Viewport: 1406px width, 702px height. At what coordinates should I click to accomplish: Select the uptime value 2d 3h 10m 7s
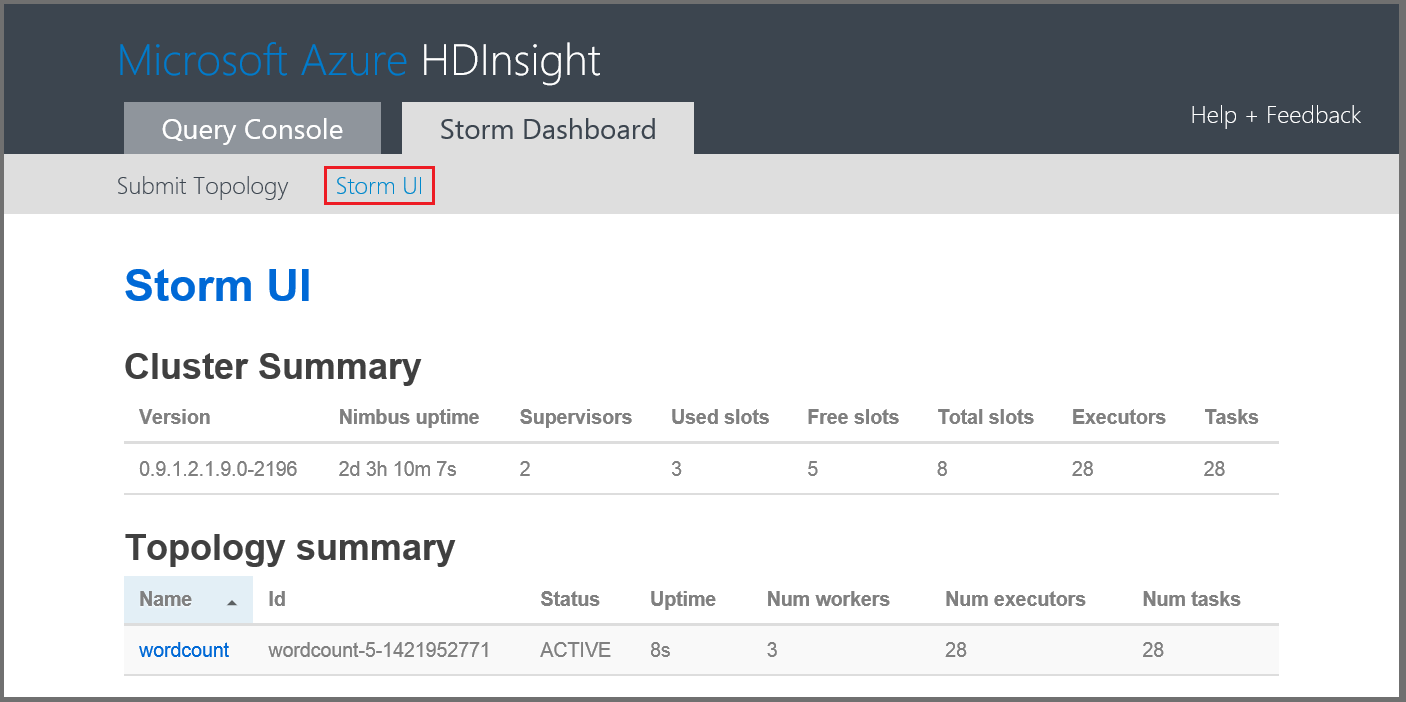(x=398, y=468)
